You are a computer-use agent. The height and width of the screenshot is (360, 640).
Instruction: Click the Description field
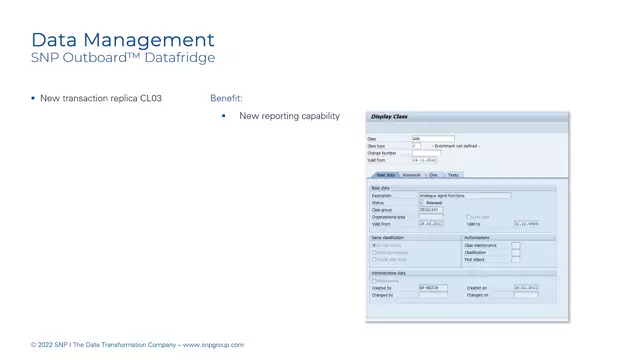[x=465, y=196]
